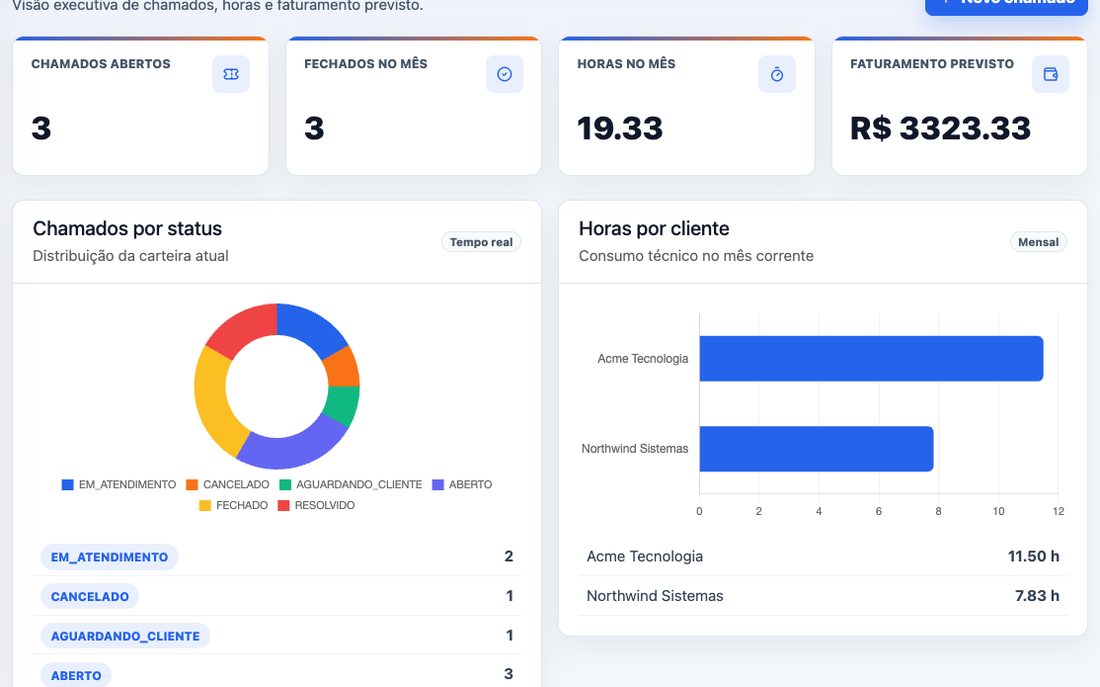This screenshot has width=1100, height=687.
Task: Click the 11.50 h value for Acme Tecnologia
Action: click(x=1033, y=556)
